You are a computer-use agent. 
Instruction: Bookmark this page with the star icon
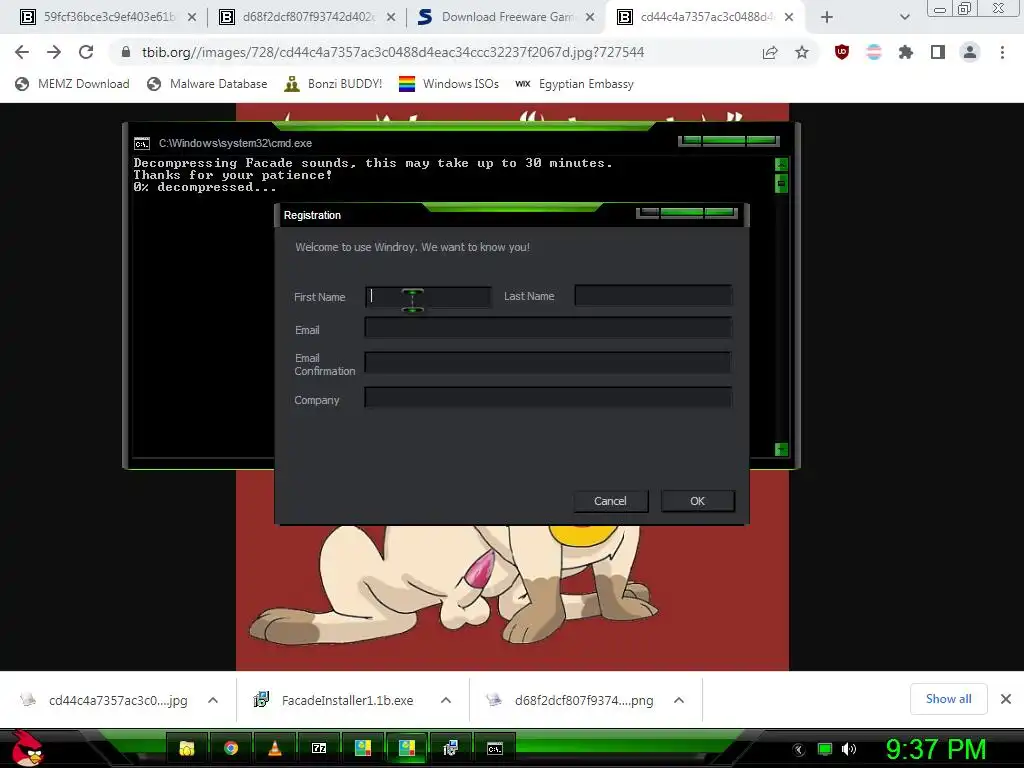tap(802, 52)
